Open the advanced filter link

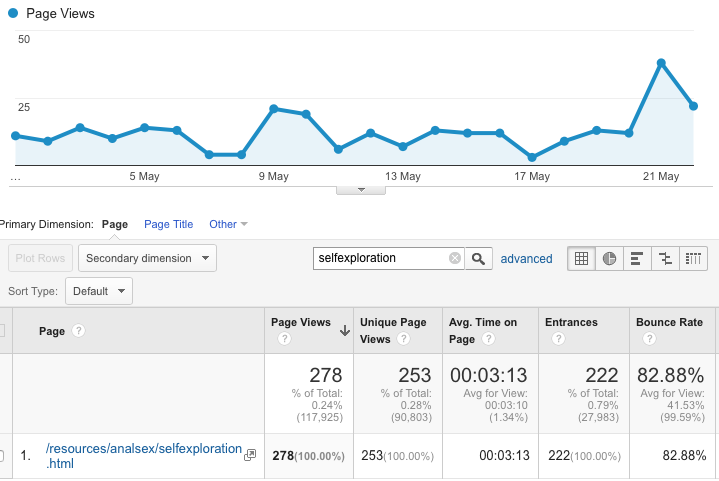coord(526,258)
